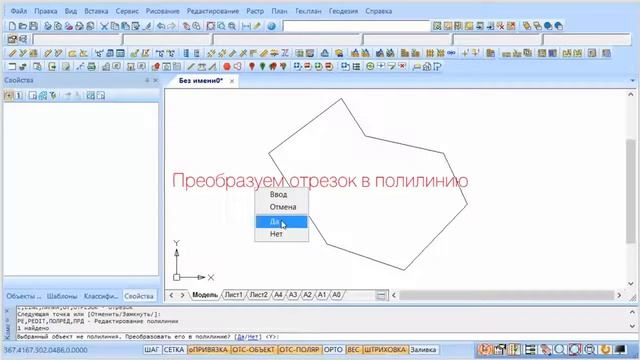The height and width of the screenshot is (360, 640).
Task: Click the green map pin icon
Action: (262, 67)
